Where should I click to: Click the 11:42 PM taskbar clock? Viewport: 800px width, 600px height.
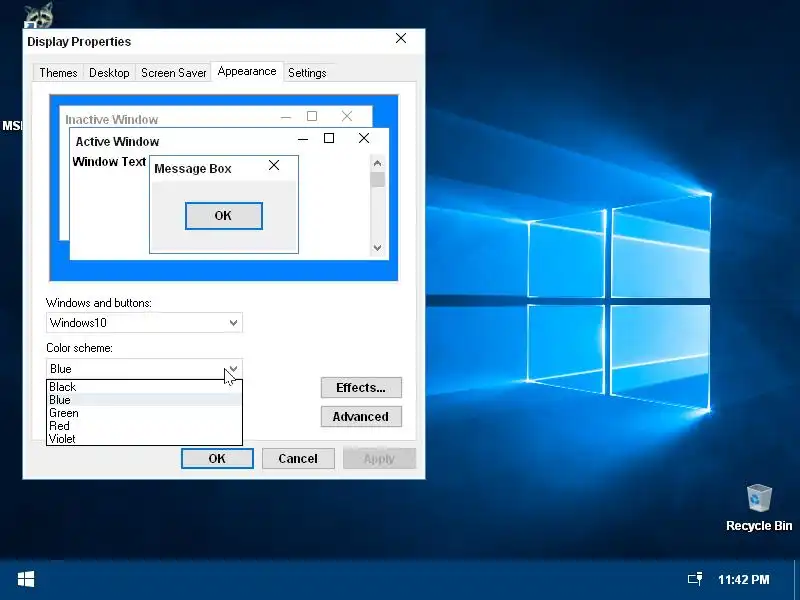pyautogui.click(x=743, y=580)
